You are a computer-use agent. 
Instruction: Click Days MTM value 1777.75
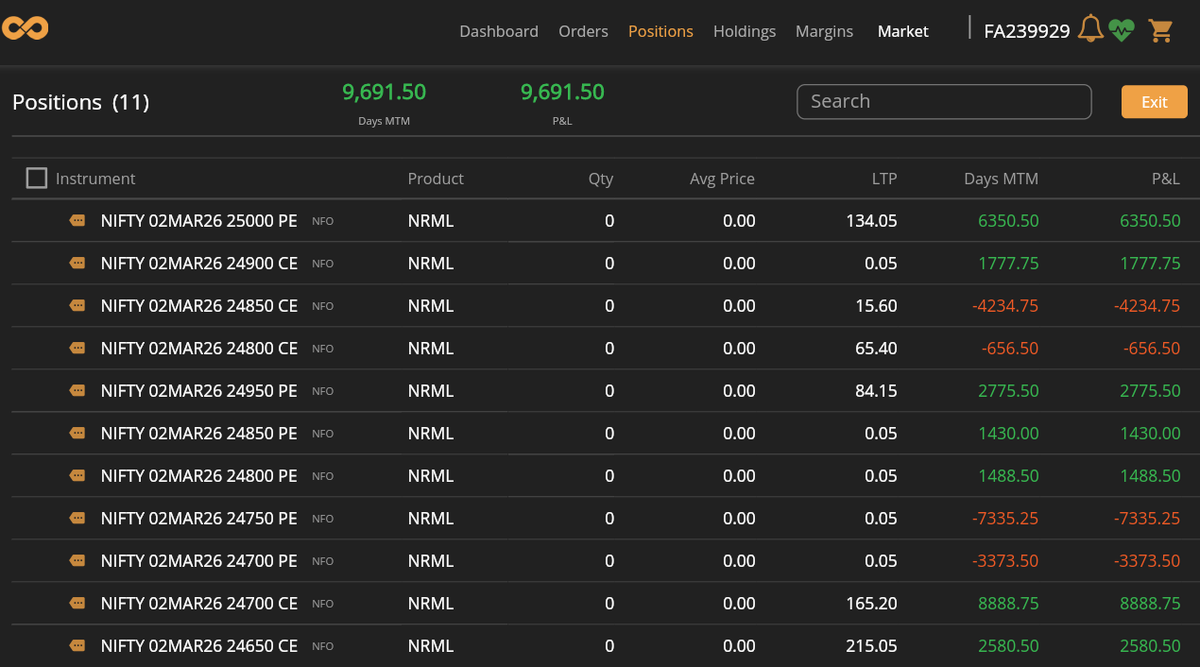click(x=1008, y=263)
